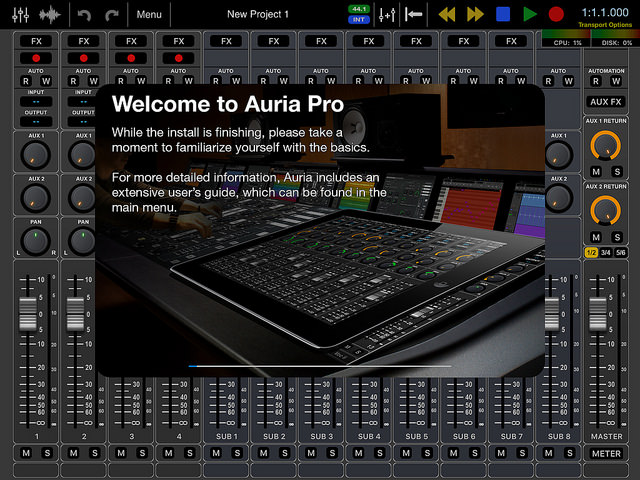Toggle the INT sync indicator
The width and height of the screenshot is (640, 480).
click(359, 19)
